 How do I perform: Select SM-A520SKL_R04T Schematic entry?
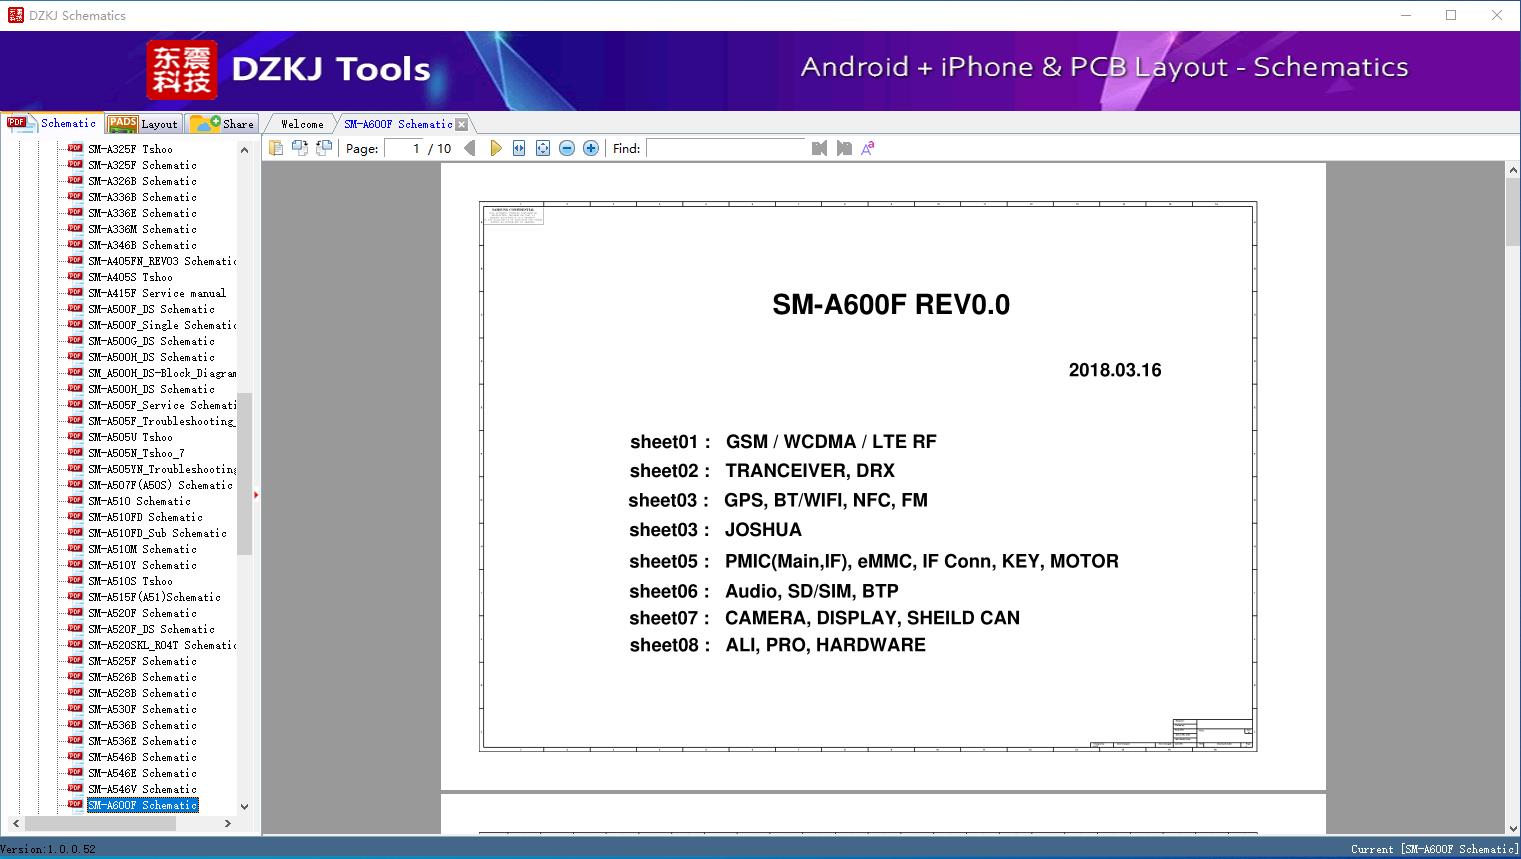point(162,645)
